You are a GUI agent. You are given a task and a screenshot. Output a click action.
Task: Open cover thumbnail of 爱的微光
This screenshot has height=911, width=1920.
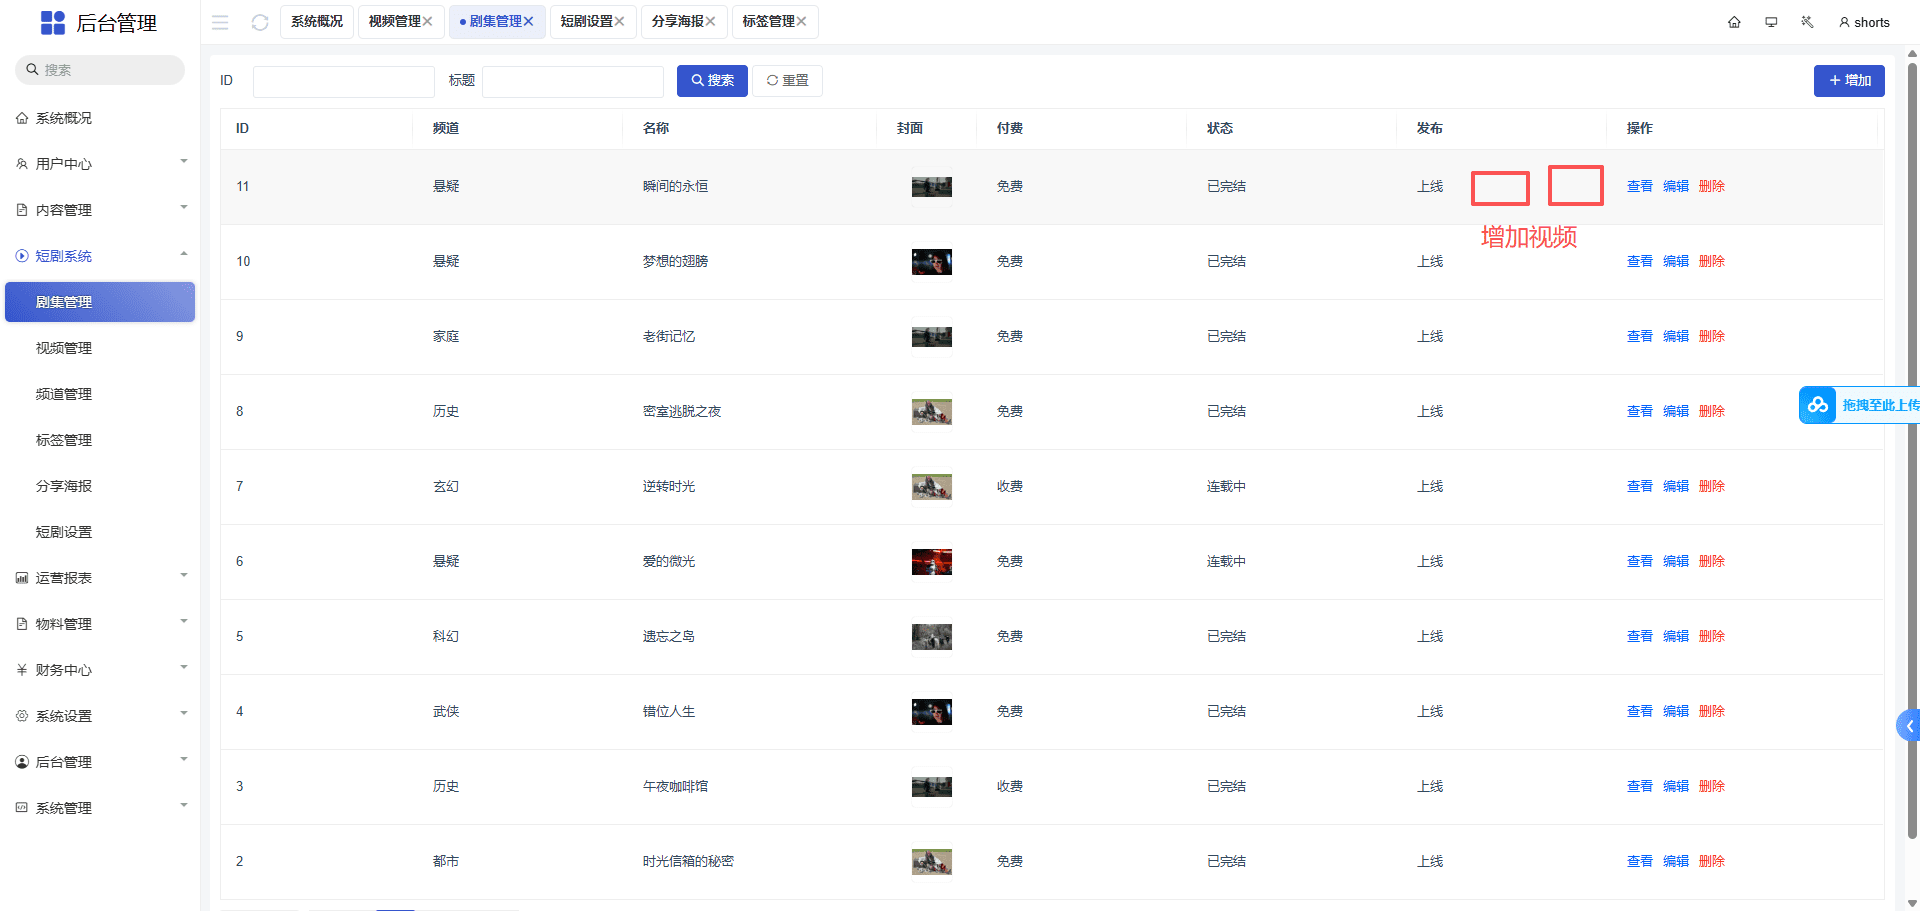click(x=931, y=562)
